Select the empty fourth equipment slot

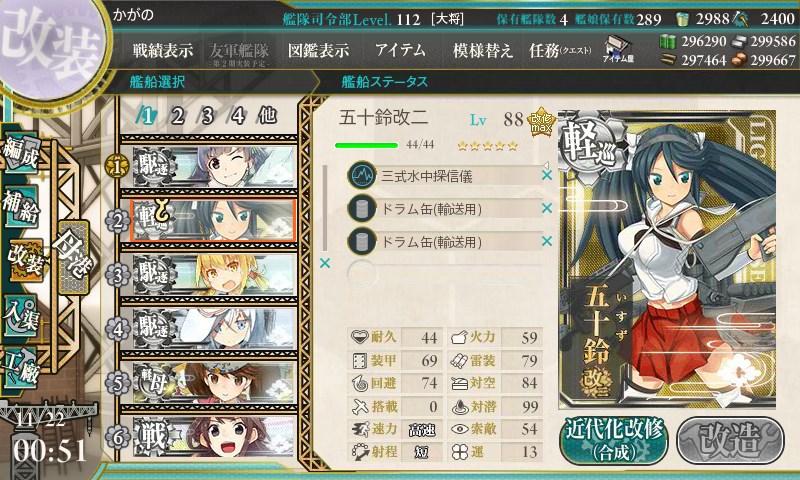point(444,274)
